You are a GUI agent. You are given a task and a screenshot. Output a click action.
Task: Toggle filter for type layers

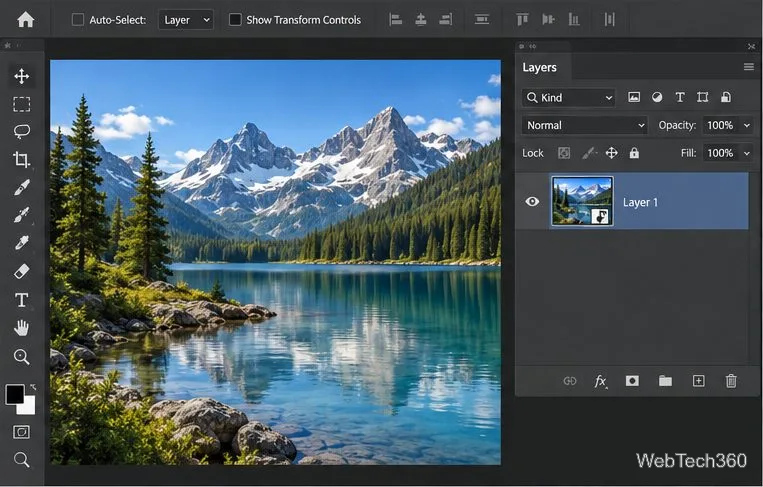pyautogui.click(x=680, y=97)
